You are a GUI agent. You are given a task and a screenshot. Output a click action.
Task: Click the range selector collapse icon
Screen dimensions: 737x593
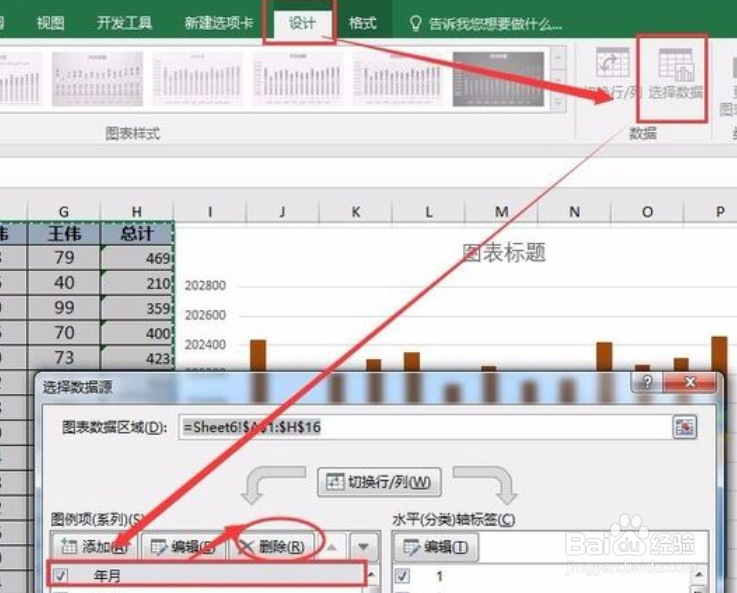pyautogui.click(x=684, y=427)
